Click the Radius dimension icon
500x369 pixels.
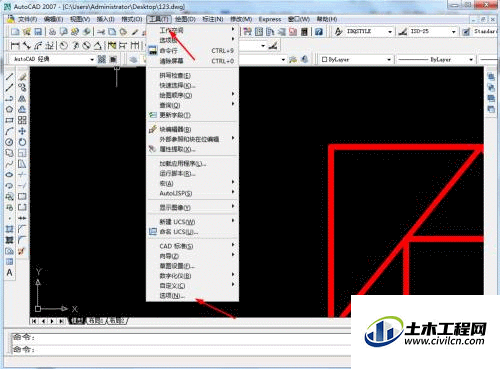64,45
